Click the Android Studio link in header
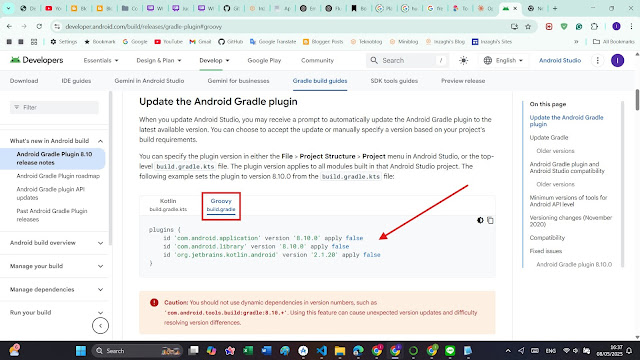Viewport: 640px width, 360px height. tap(560, 60)
